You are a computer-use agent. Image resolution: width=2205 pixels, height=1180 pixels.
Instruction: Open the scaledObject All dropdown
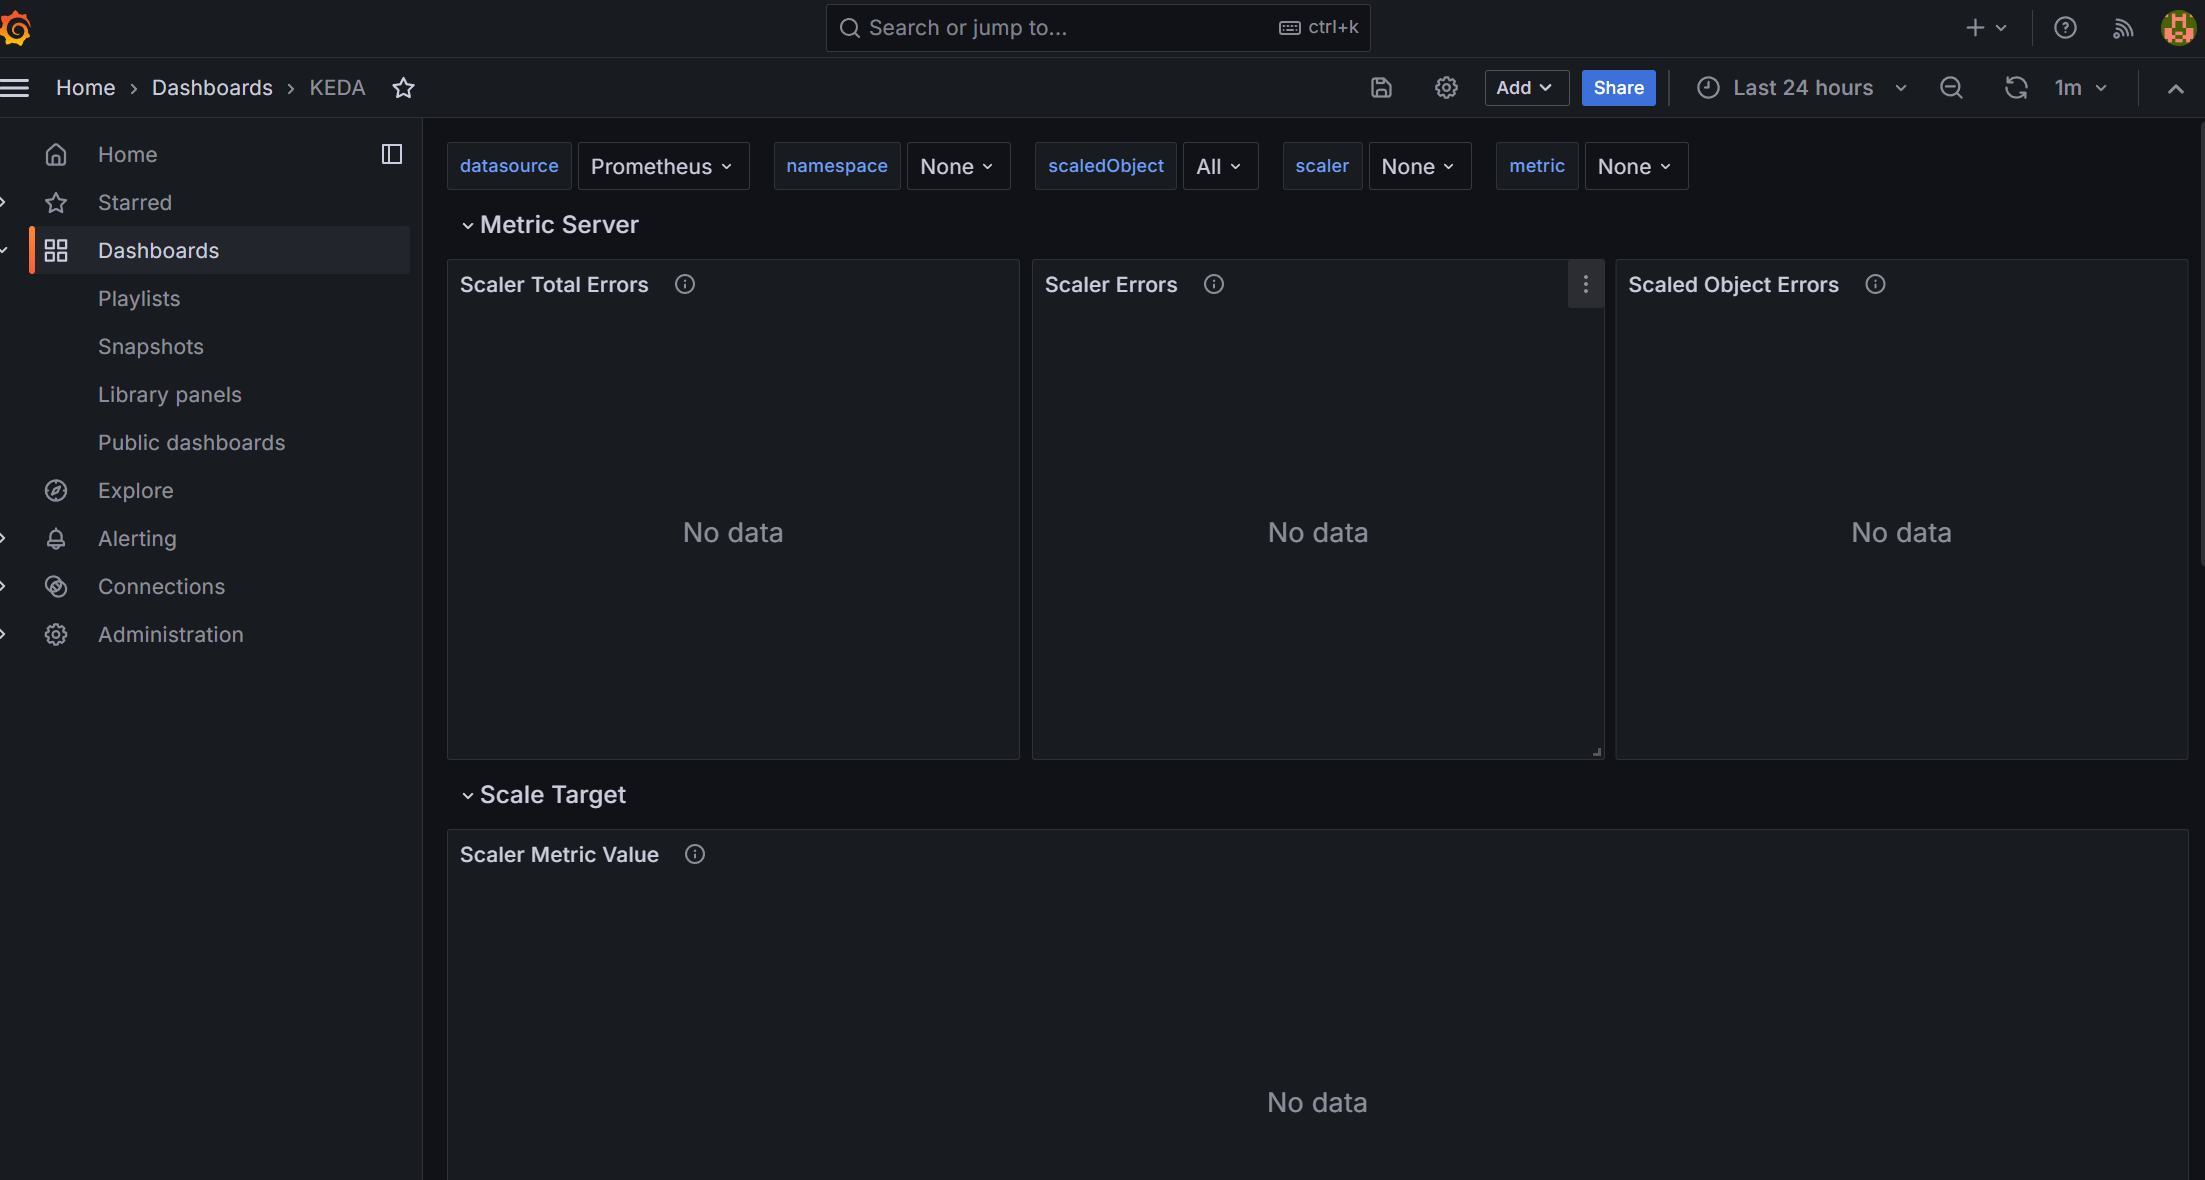click(x=1219, y=166)
